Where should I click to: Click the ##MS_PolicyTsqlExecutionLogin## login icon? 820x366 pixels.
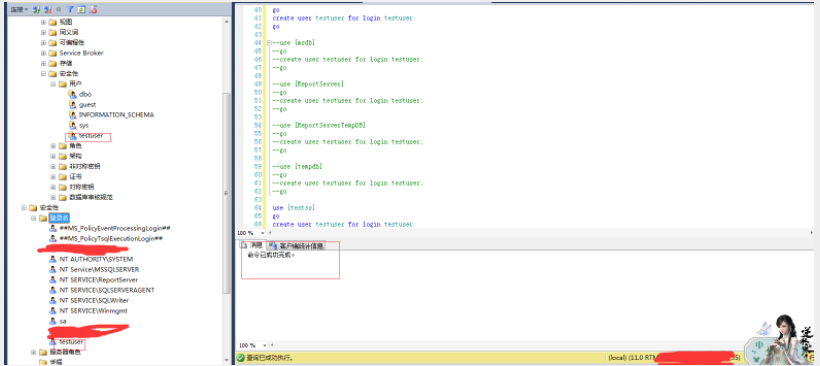52,238
